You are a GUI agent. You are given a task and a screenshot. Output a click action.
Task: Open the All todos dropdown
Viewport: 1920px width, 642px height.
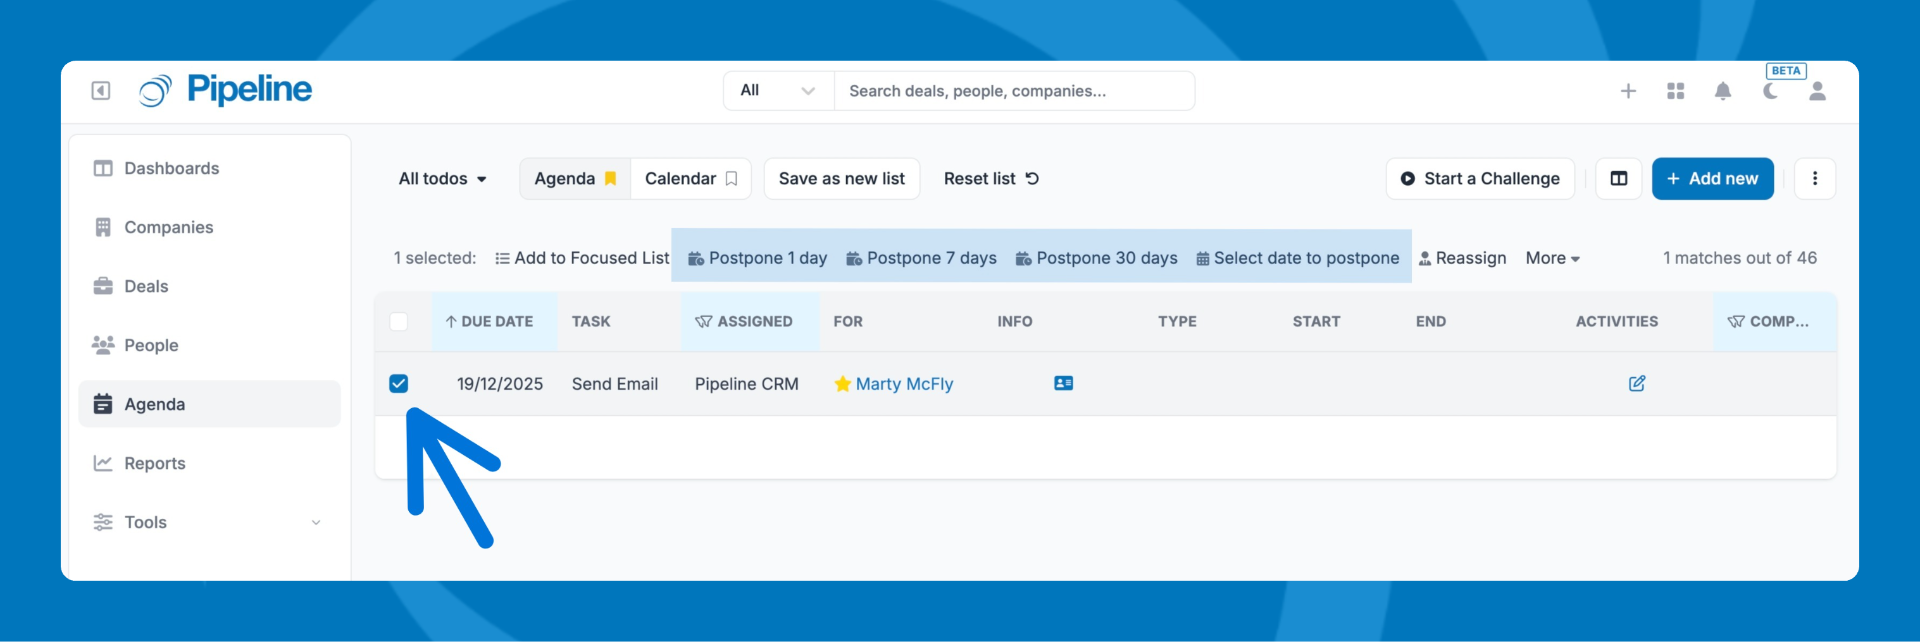coord(442,178)
